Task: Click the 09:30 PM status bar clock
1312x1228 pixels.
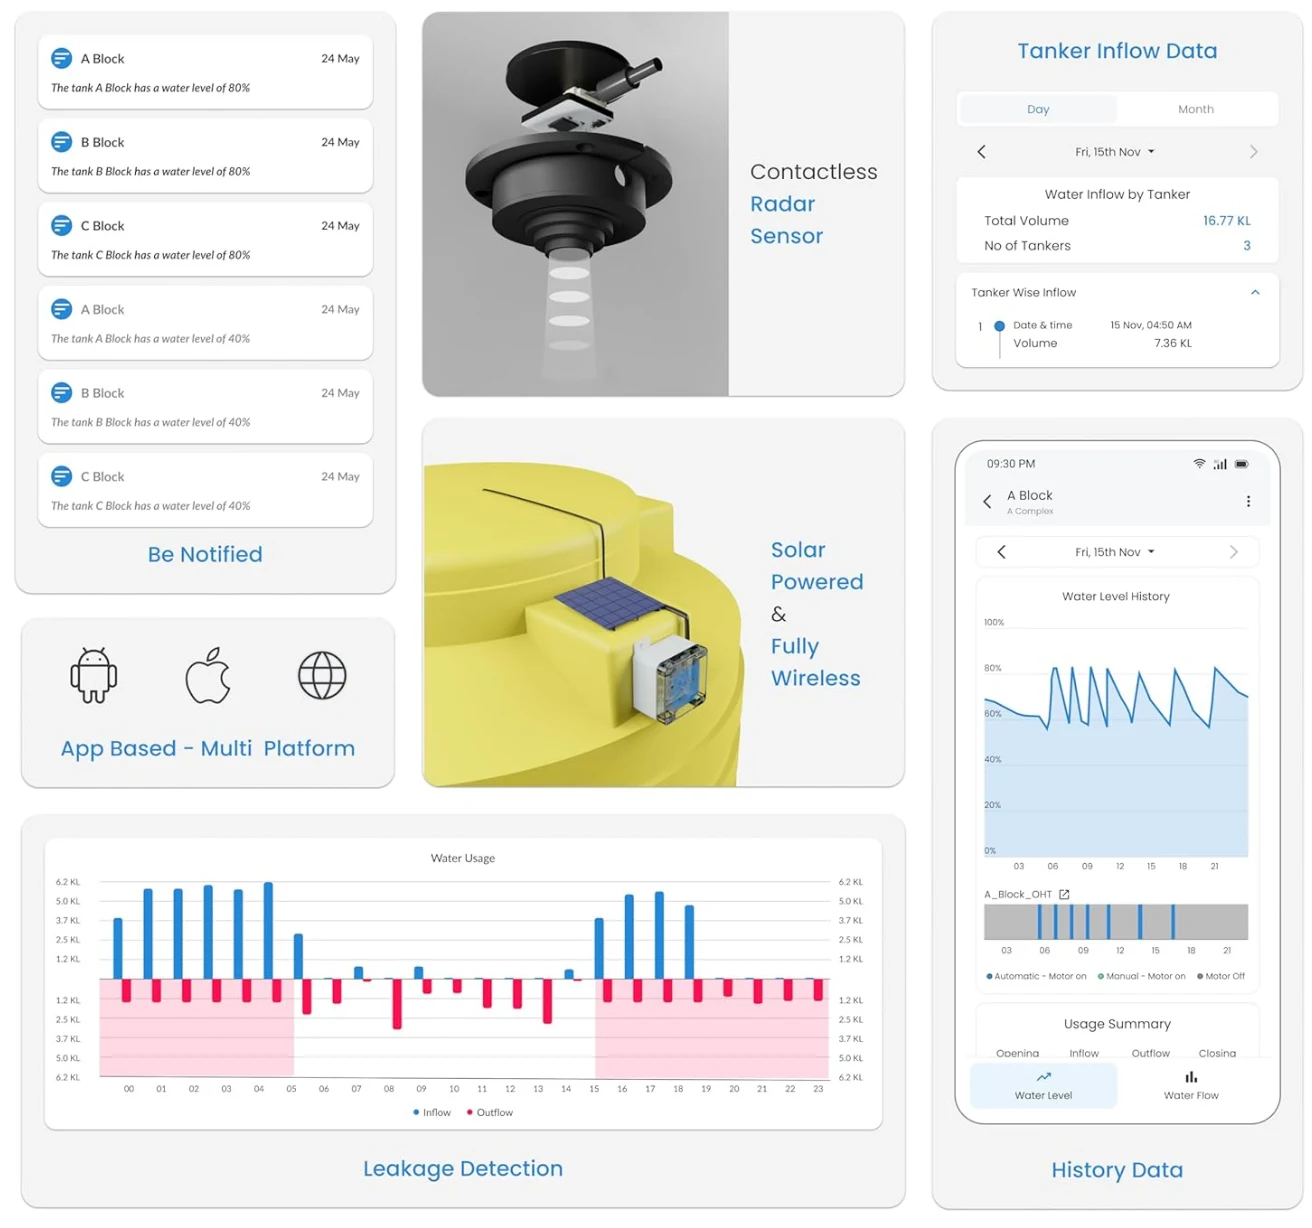Action: 1011,464
